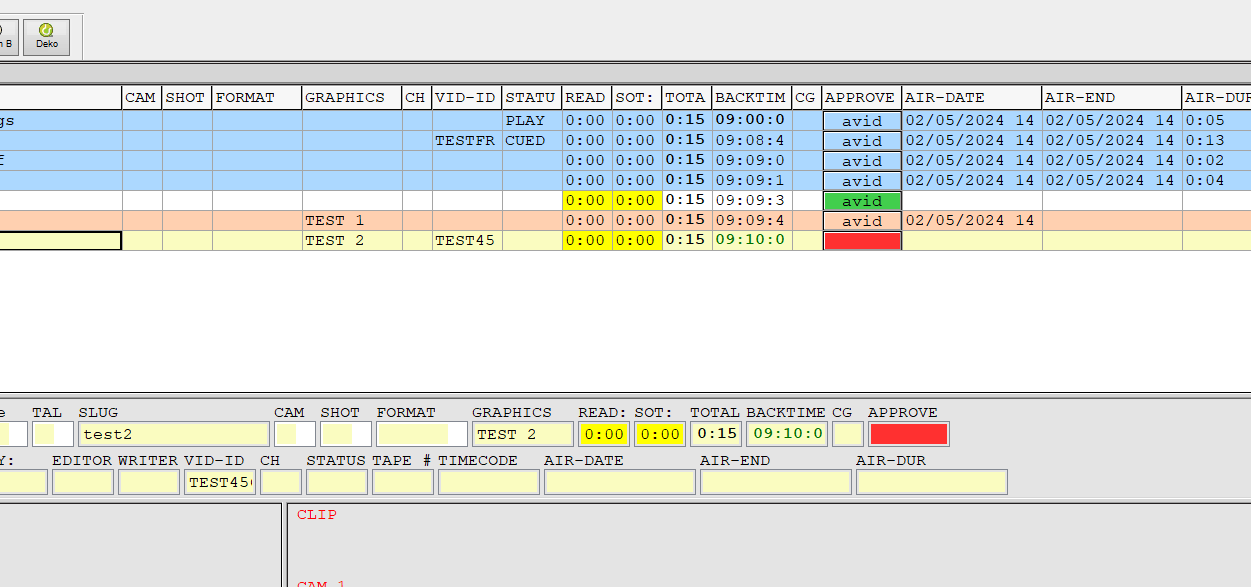Click the GRAPHICS form field showing TEST 2
Viewport: 1251px width, 587px height.
click(x=522, y=434)
